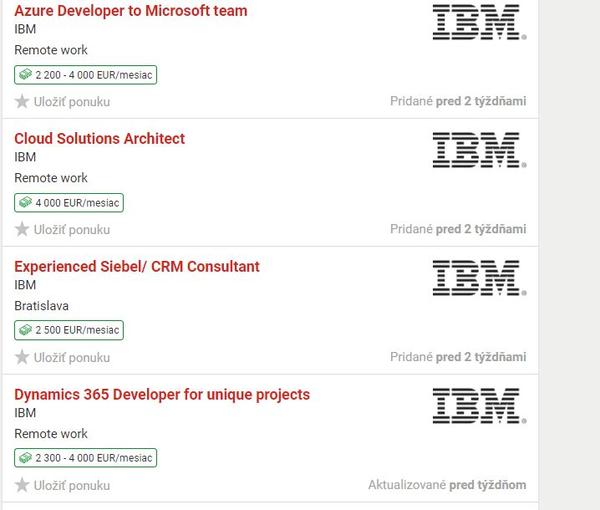Click "Uložiť ponuku" under Dynamics 365 Developer
Viewport: 600px width, 510px height.
pos(72,485)
